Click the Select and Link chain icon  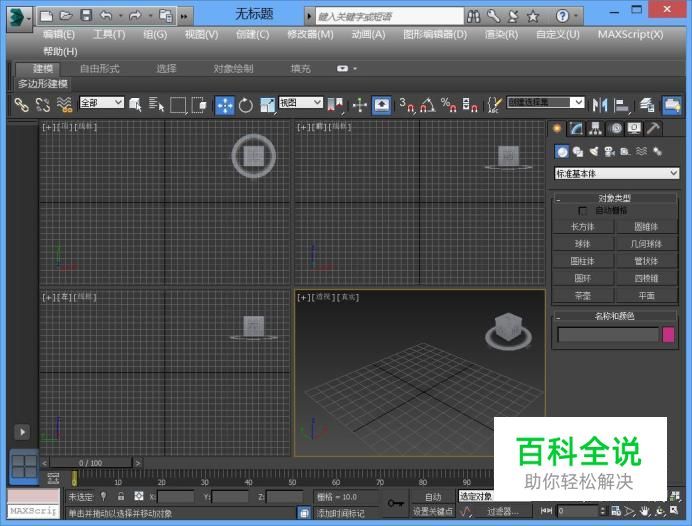pos(21,105)
